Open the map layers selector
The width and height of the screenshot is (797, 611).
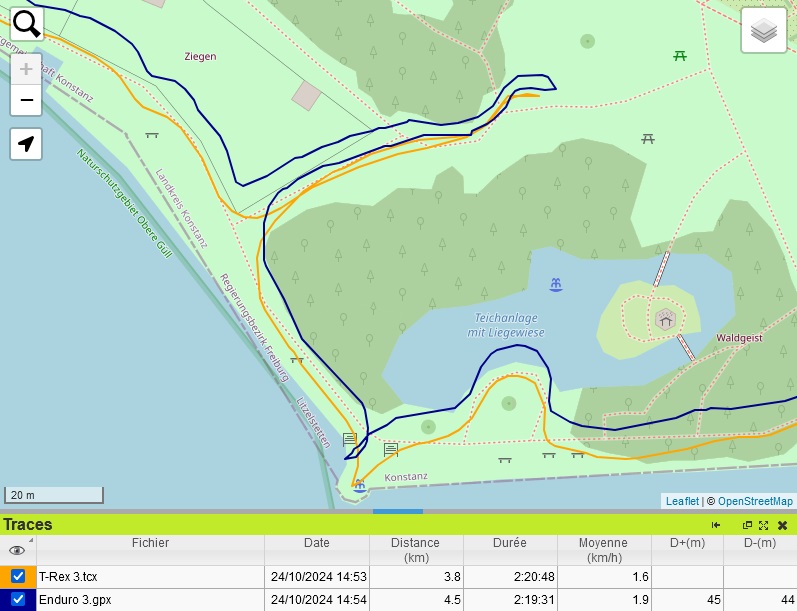pyautogui.click(x=764, y=31)
